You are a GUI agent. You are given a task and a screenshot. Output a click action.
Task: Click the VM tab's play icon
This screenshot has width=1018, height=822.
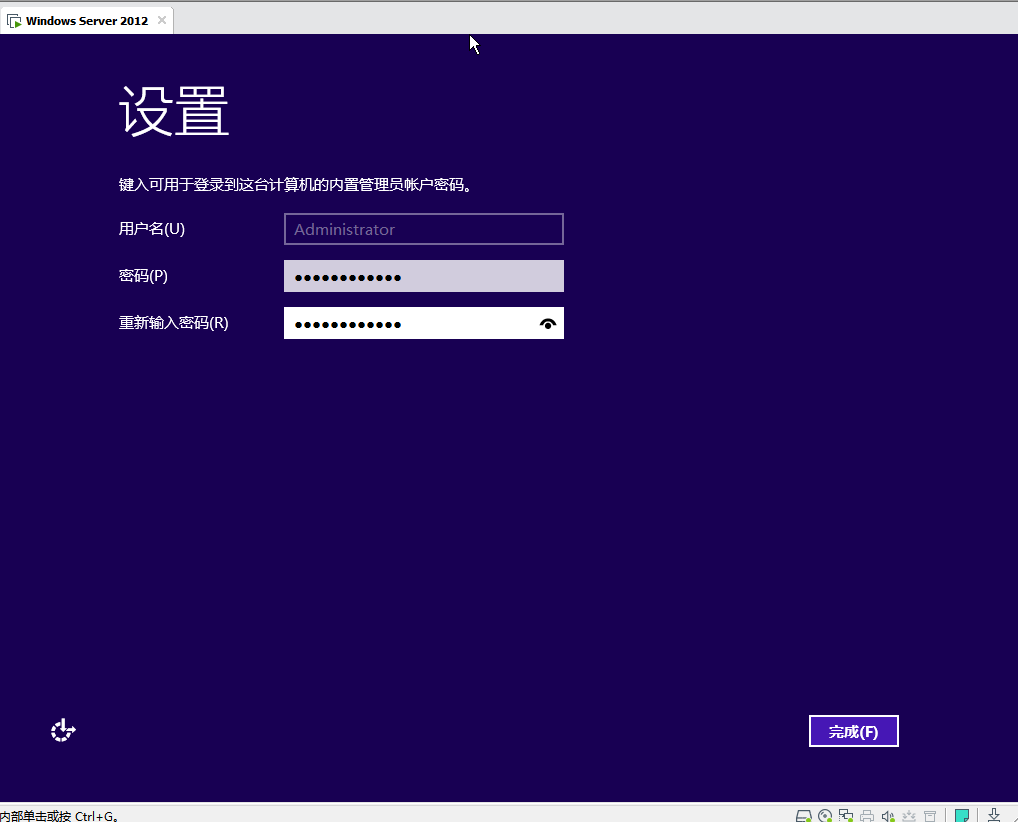coord(14,21)
